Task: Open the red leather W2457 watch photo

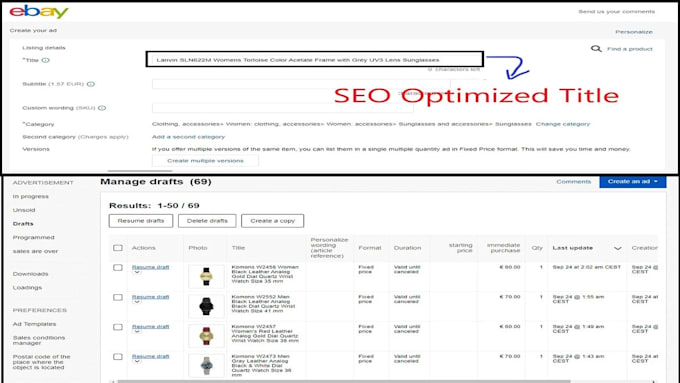Action: click(x=206, y=336)
